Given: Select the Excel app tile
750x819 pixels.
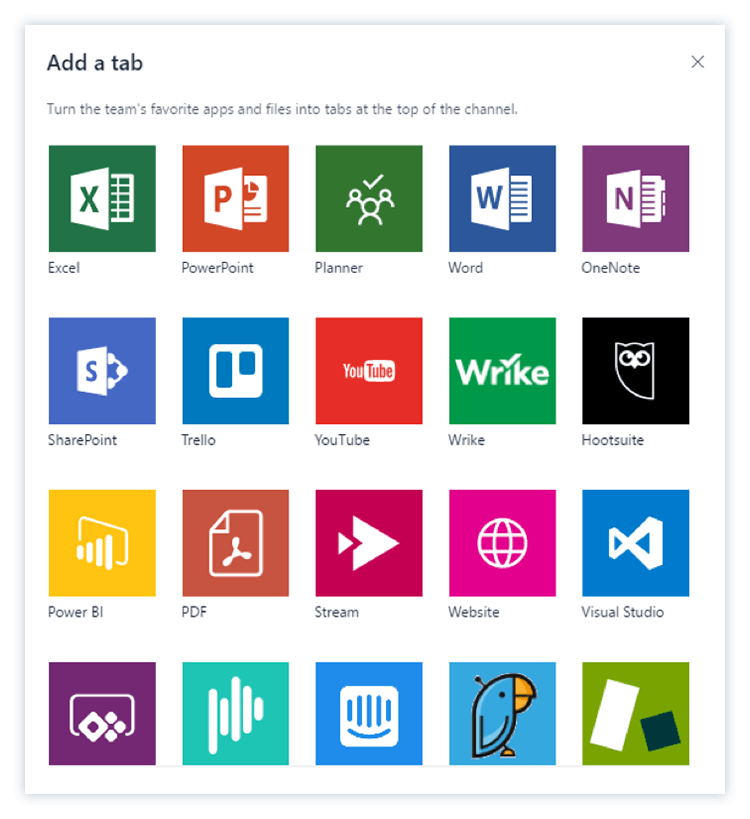Looking at the screenshot, I should point(102,198).
